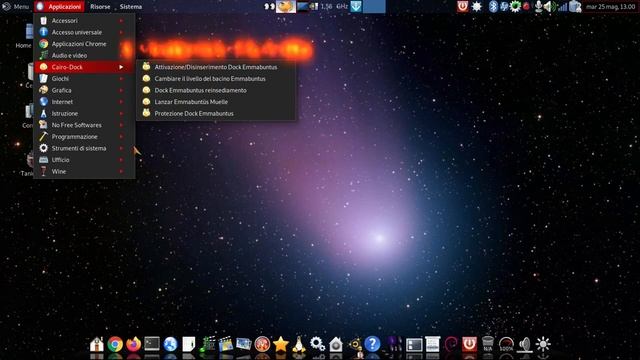The width and height of the screenshot is (640, 360).
Task: Open the Sistema menu
Action: (x=131, y=7)
